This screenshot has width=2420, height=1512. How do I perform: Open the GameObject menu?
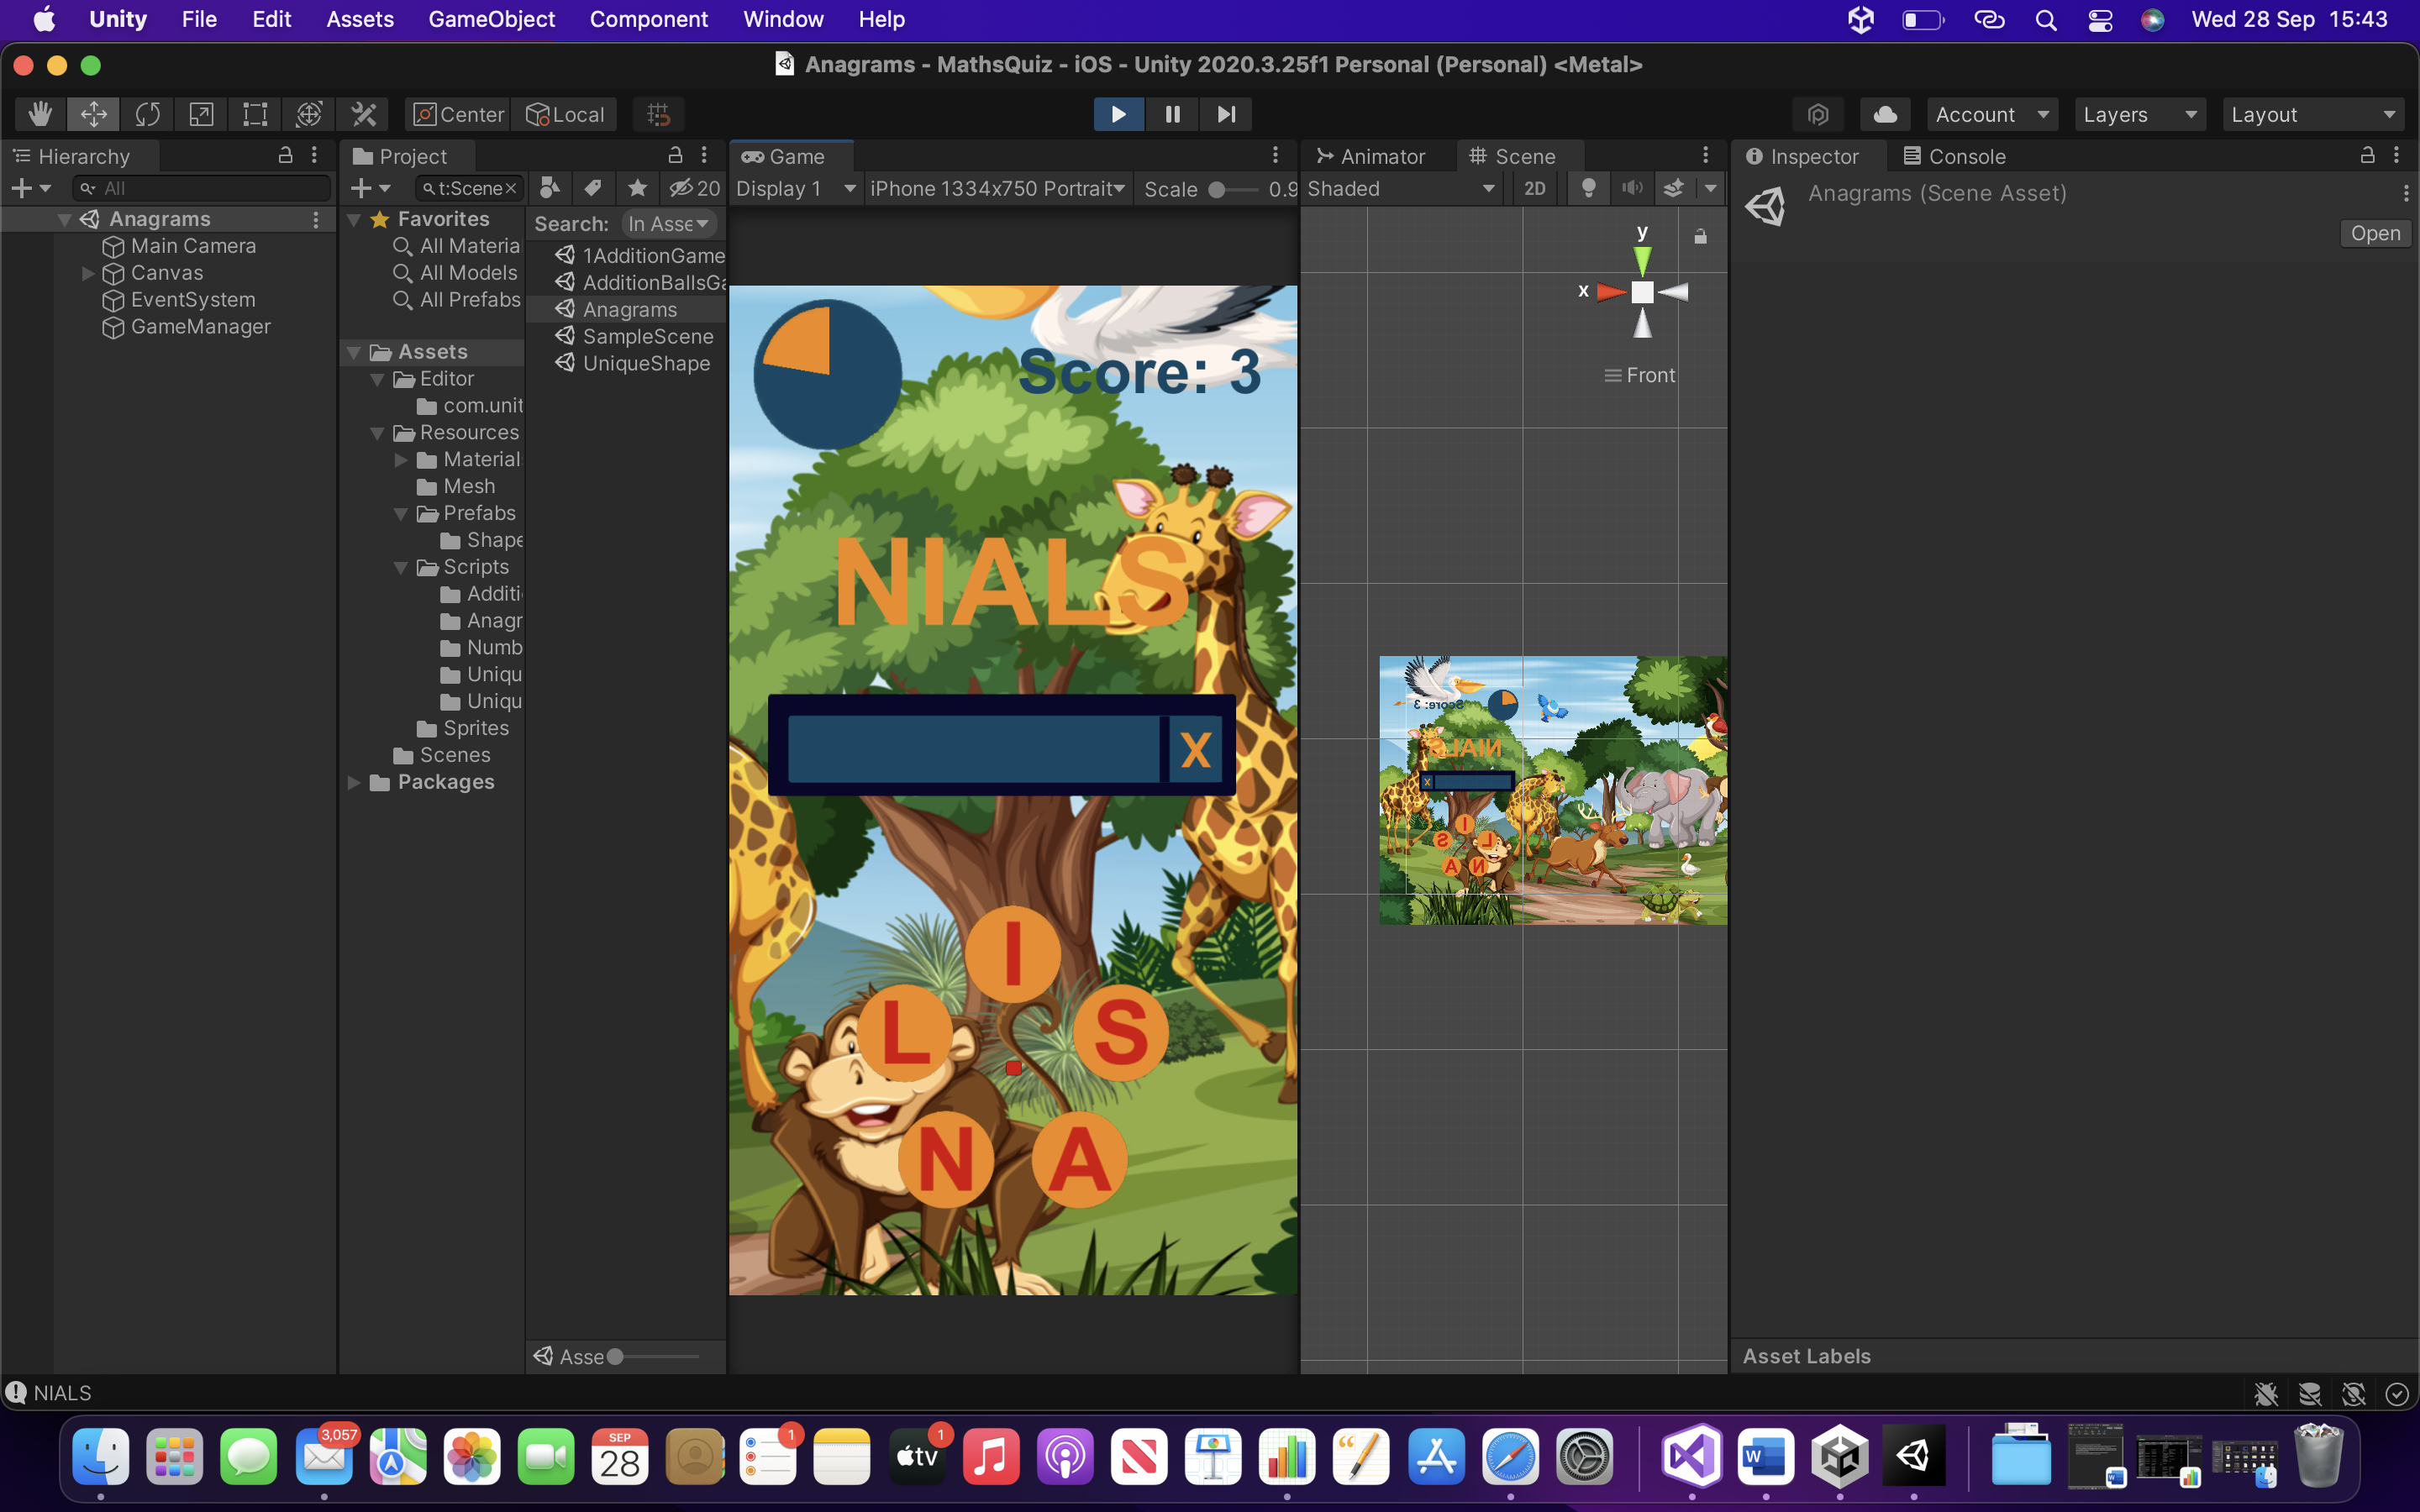click(x=491, y=19)
